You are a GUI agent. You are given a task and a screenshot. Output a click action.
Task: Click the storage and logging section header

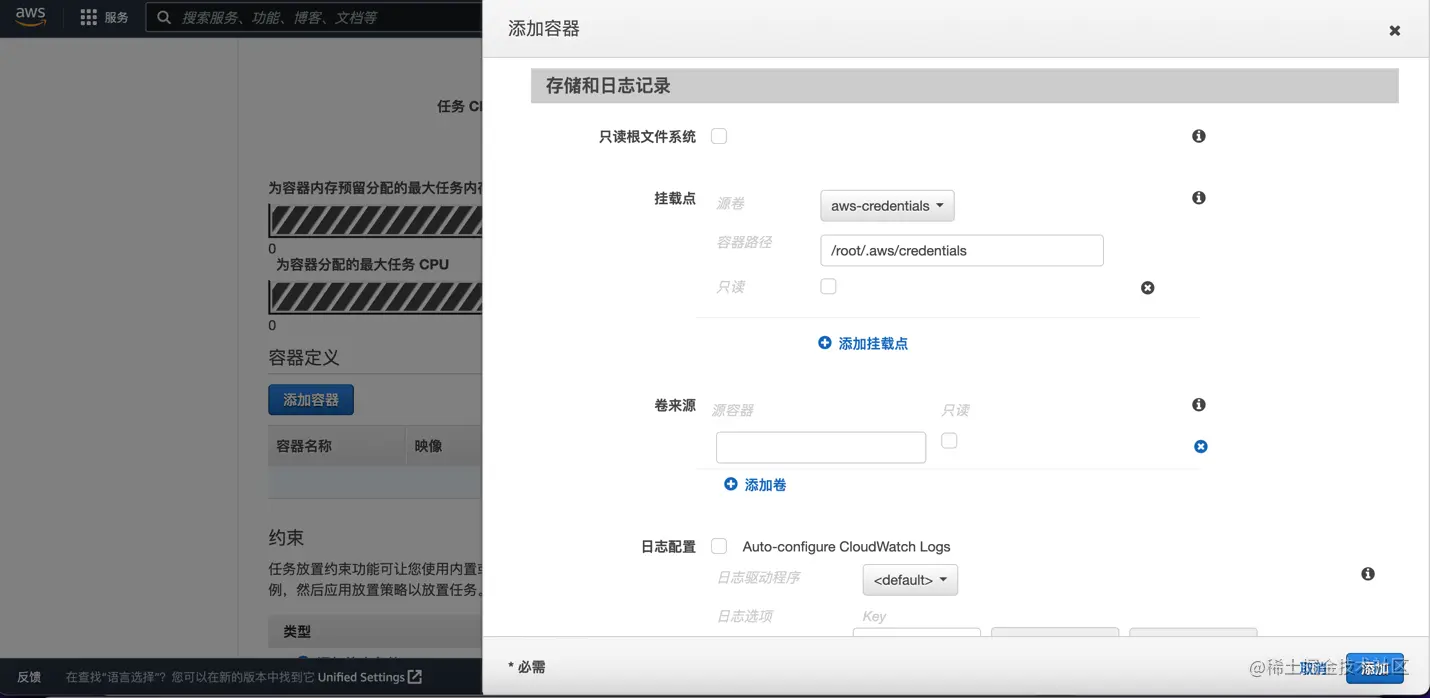(x=964, y=86)
